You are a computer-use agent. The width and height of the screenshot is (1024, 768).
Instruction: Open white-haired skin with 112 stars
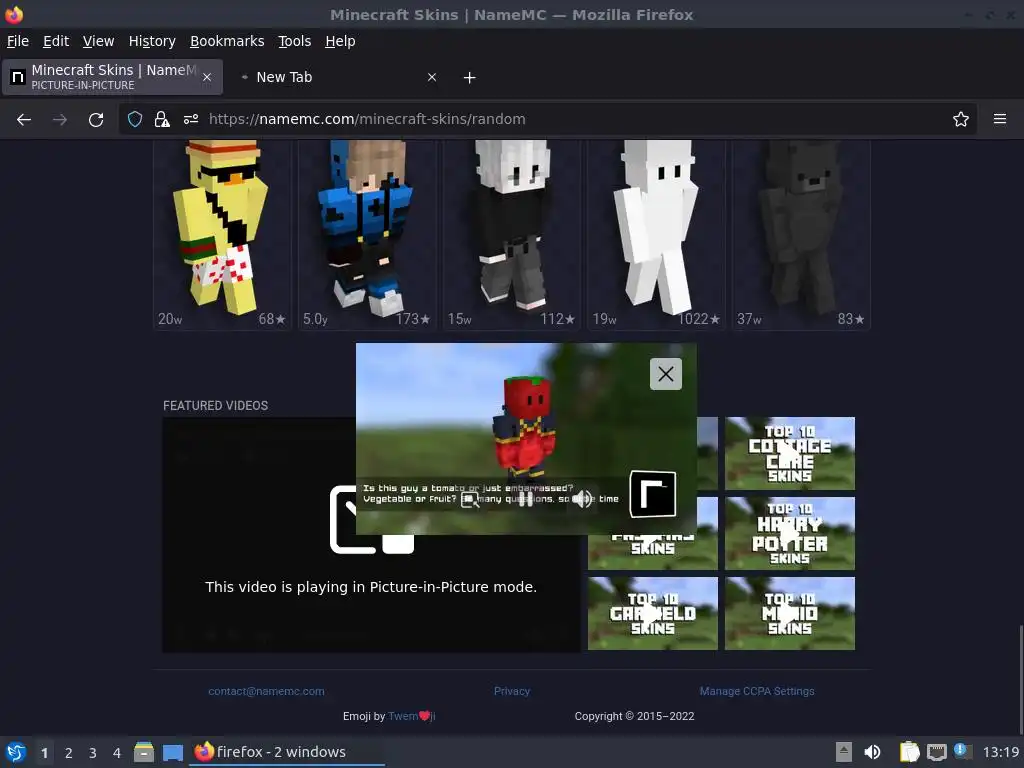coord(512,234)
